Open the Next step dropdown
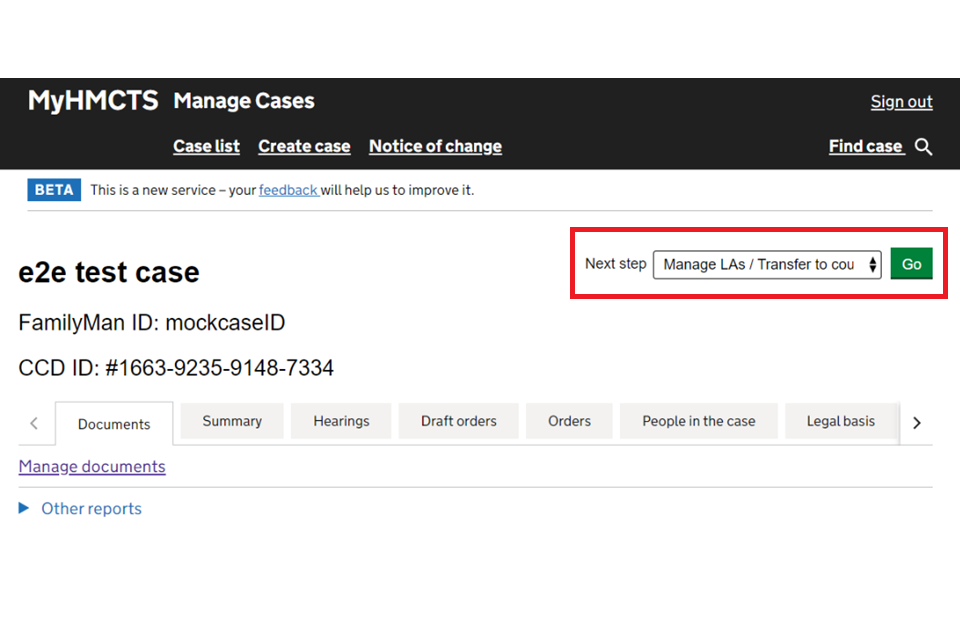This screenshot has height=640, width=960. [x=767, y=264]
